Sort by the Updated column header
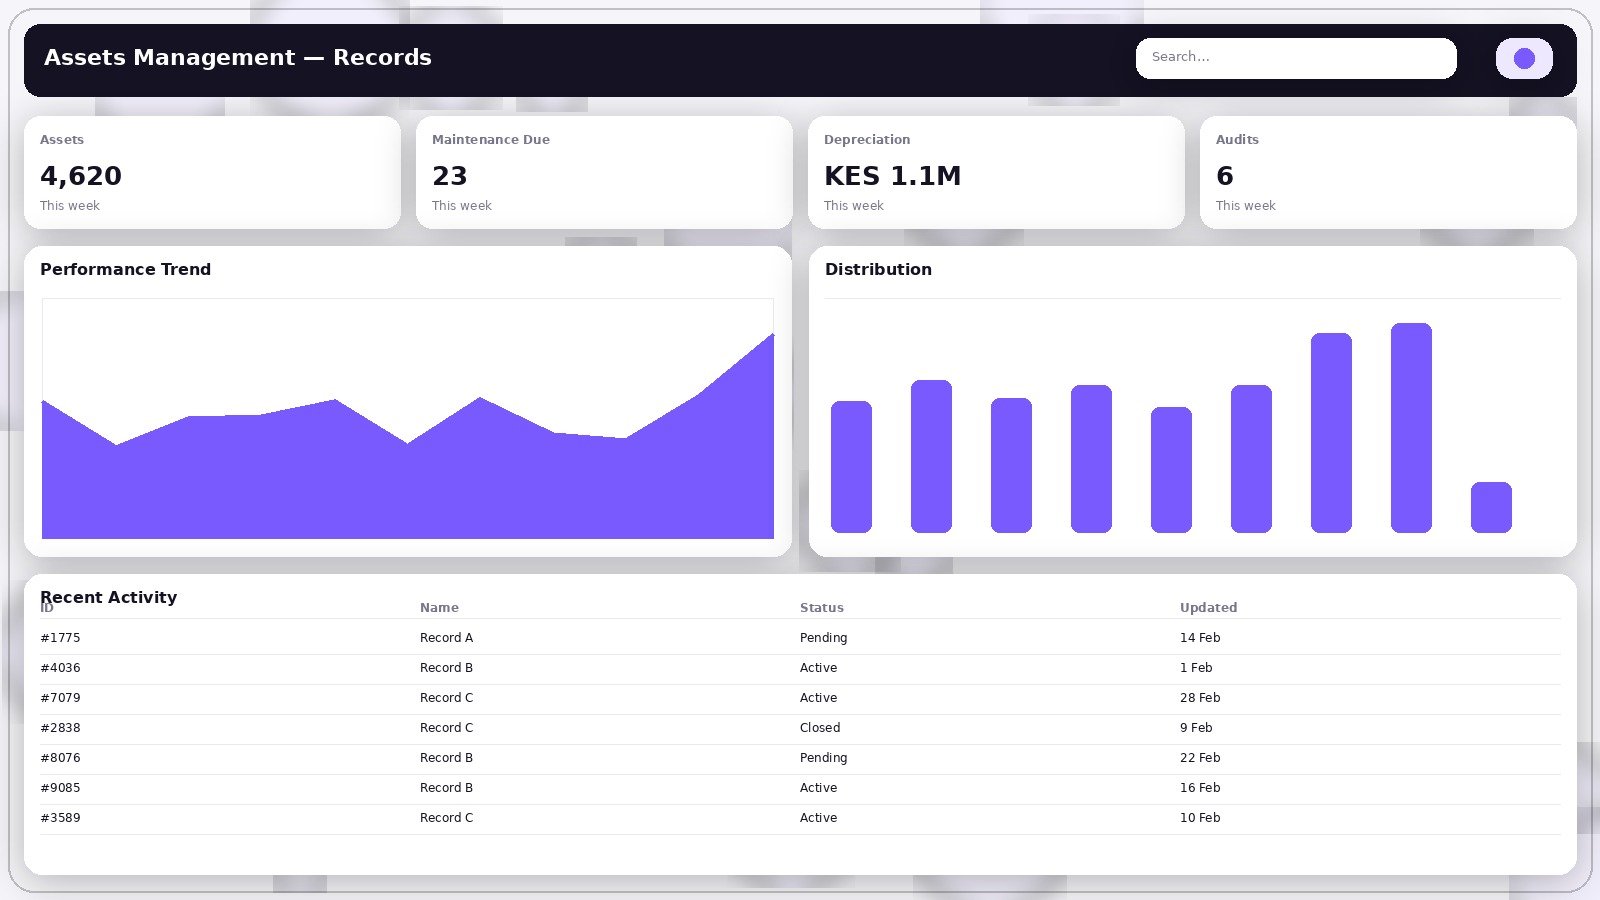This screenshot has height=900, width=1600. 1208,607
